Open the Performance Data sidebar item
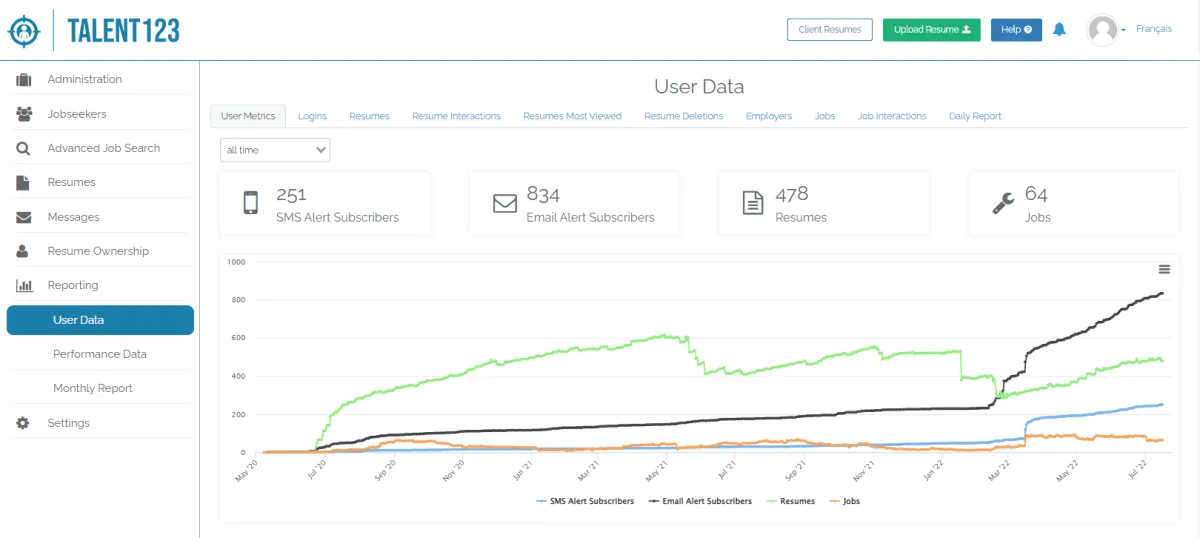This screenshot has width=1200, height=538. 100,354
